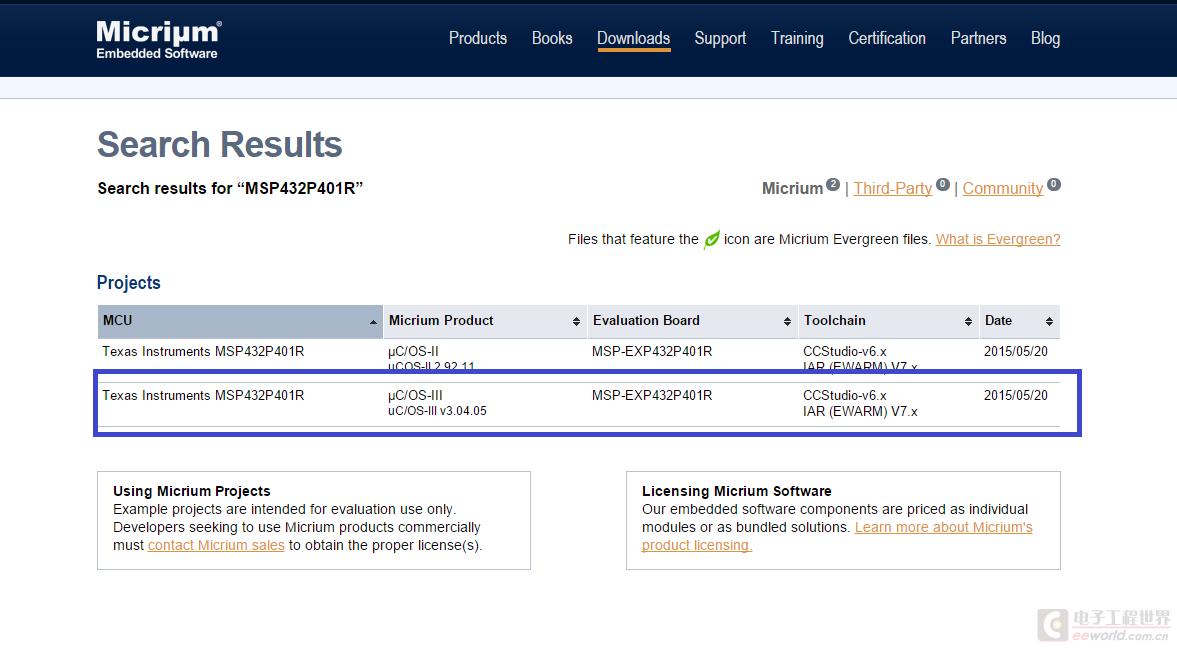This screenshot has width=1177, height=648.
Task: Sort table by Evaluation Board column
Action: pos(692,321)
